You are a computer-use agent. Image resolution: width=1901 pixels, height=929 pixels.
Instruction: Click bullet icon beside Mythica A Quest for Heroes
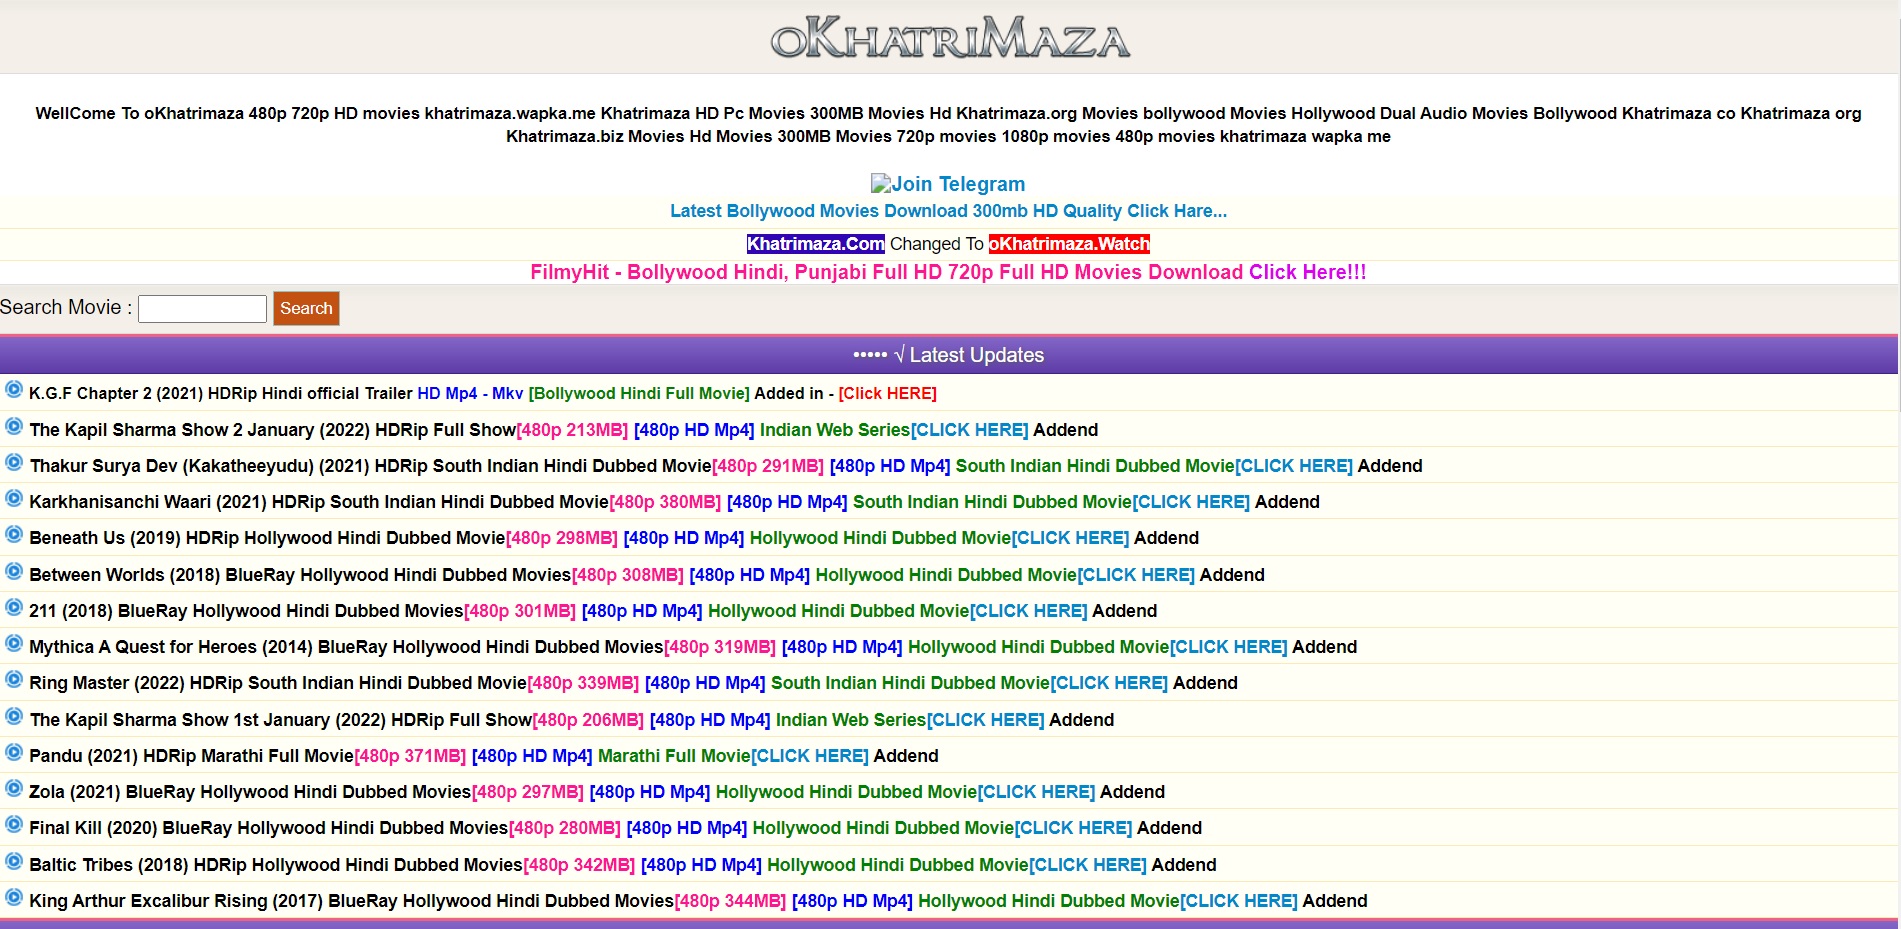point(14,643)
